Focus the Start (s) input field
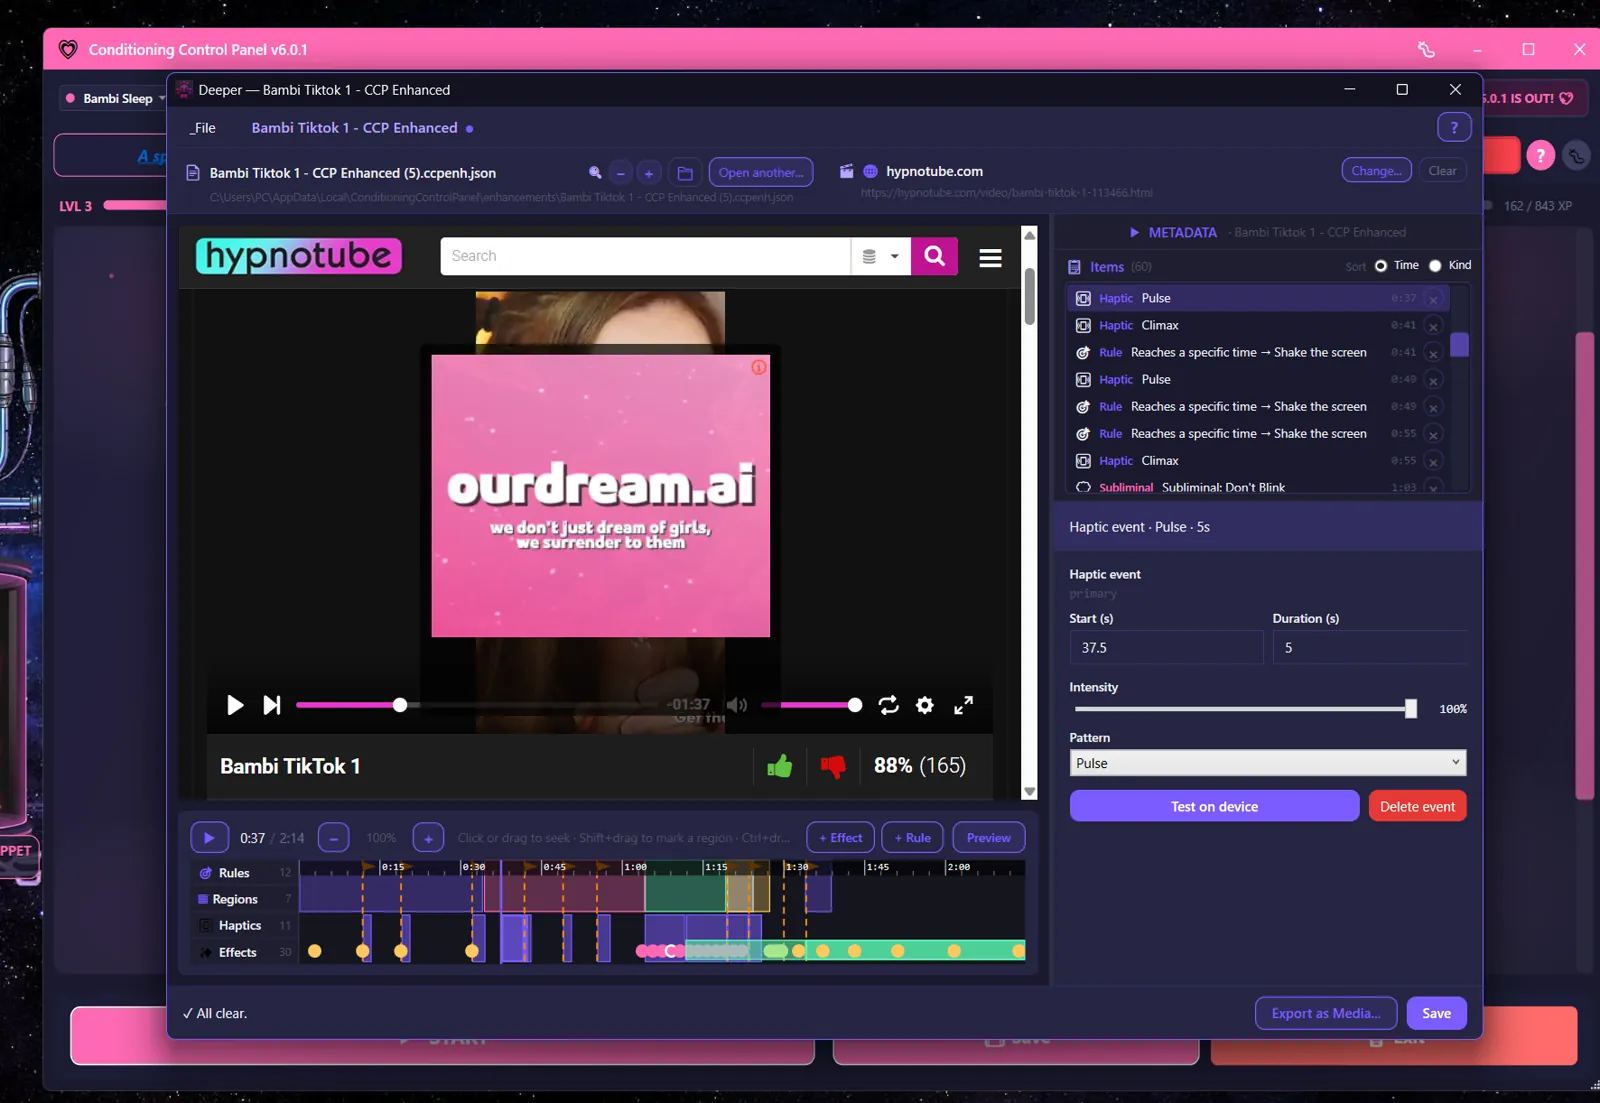 tap(1166, 648)
